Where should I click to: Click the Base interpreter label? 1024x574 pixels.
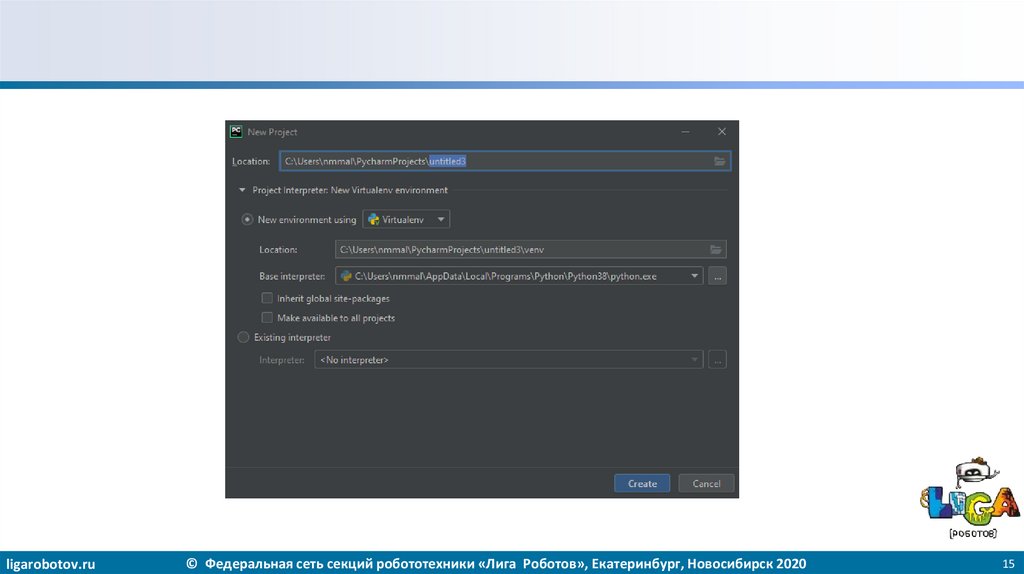tap(292, 276)
